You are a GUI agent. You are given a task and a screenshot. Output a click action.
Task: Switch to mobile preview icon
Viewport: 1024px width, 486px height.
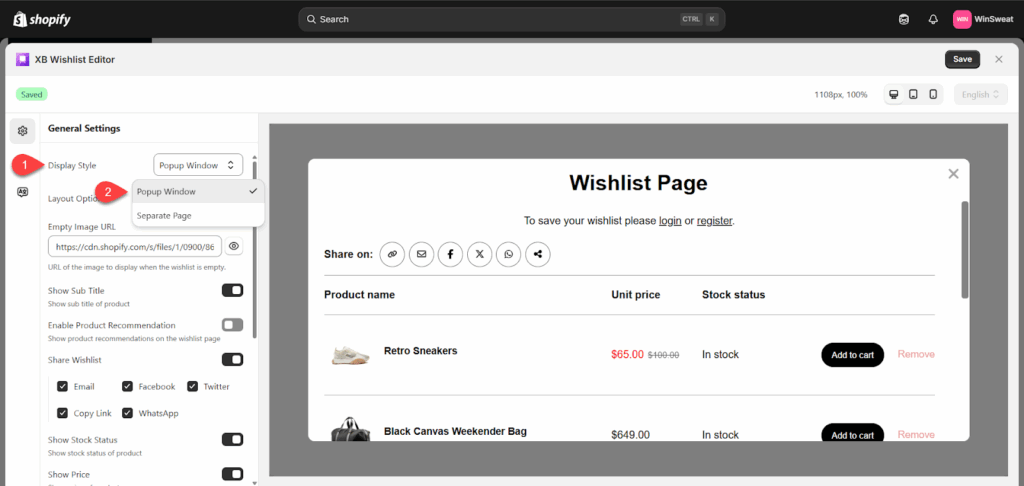[933, 94]
